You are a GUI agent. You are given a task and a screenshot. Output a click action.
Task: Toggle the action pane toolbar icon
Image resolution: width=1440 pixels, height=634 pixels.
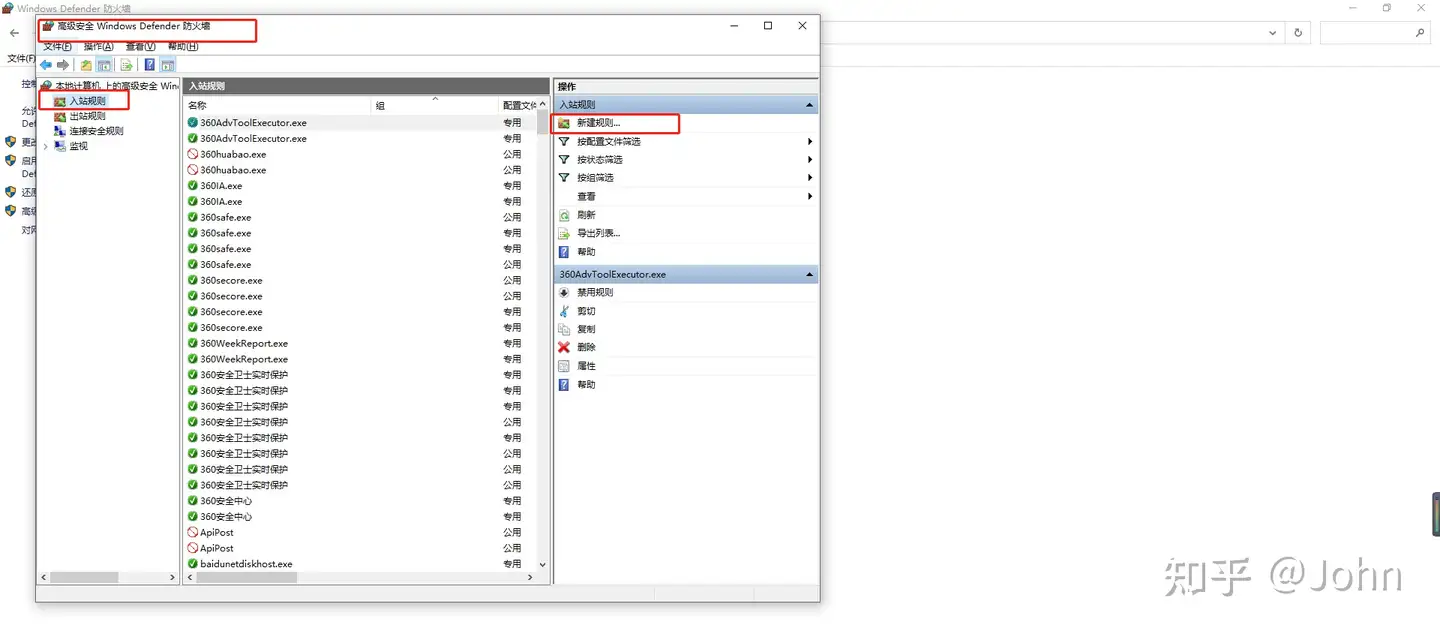(167, 65)
